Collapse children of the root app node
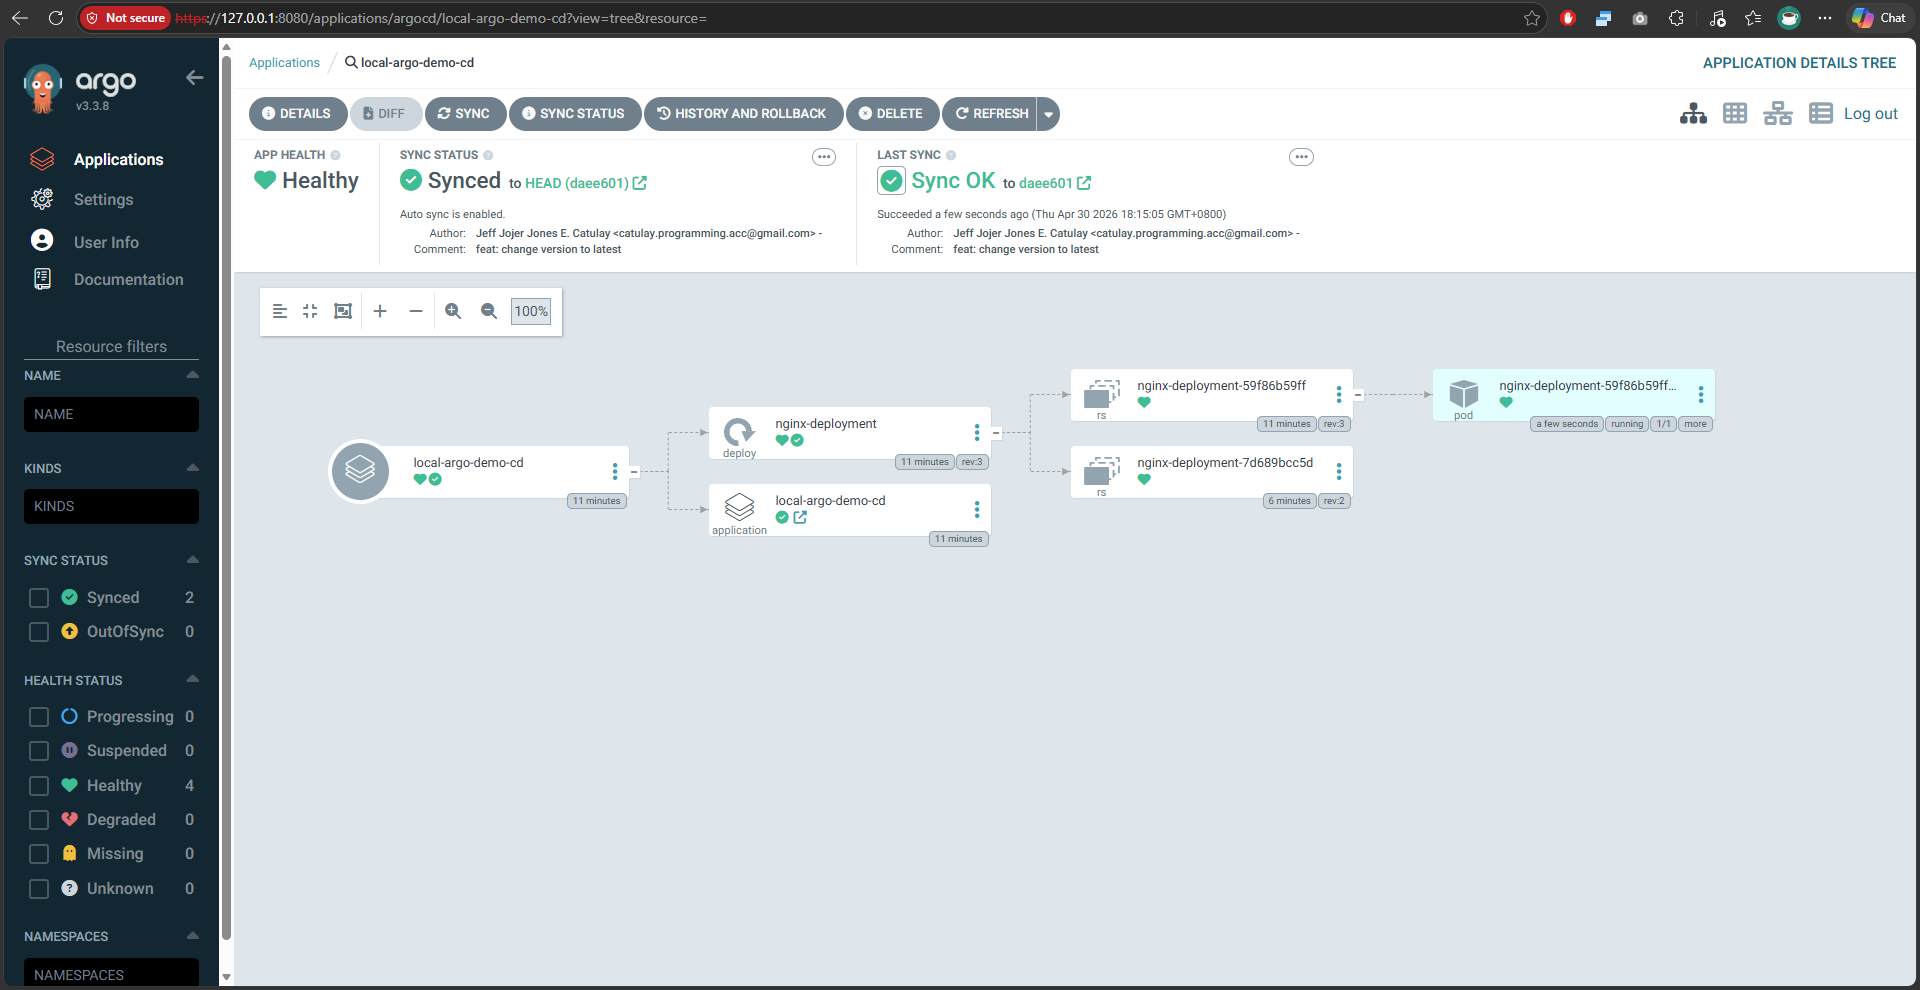 tap(634, 471)
